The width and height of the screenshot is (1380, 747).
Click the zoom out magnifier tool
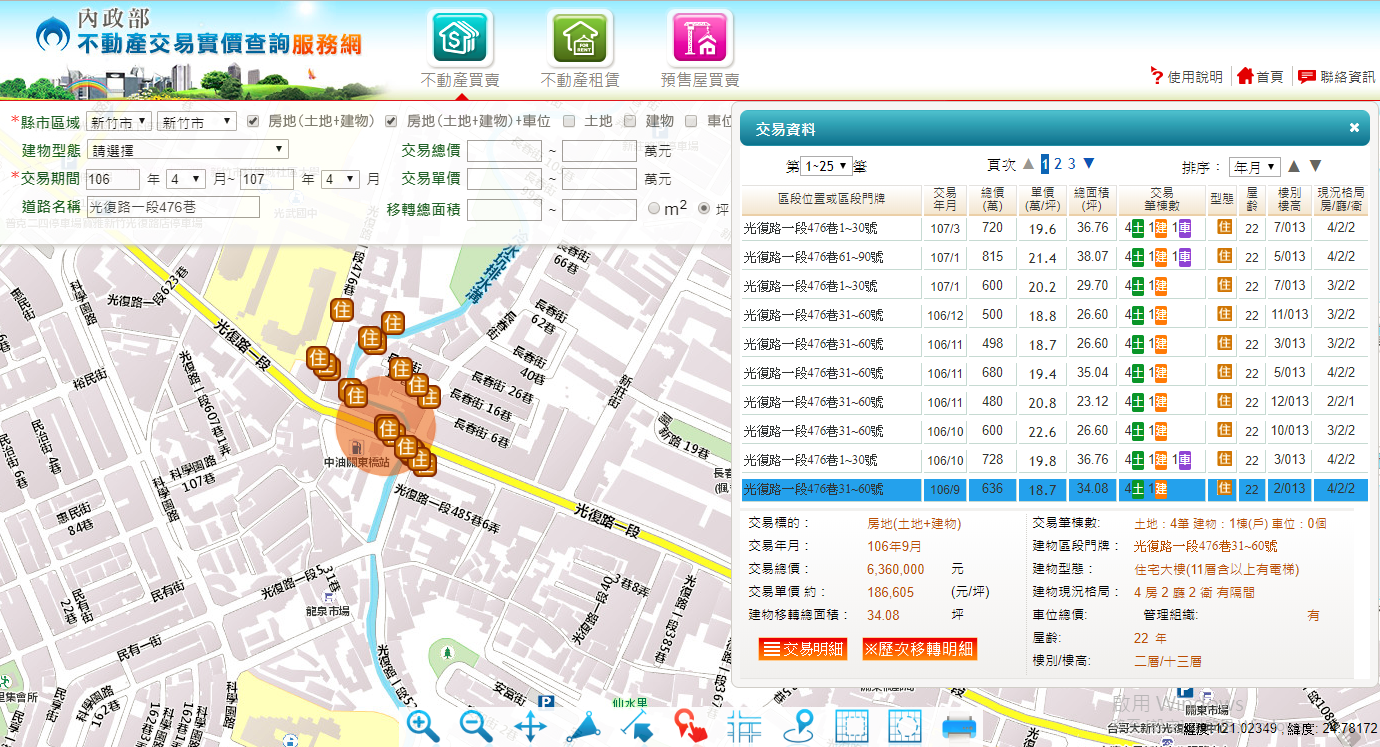pos(476,726)
